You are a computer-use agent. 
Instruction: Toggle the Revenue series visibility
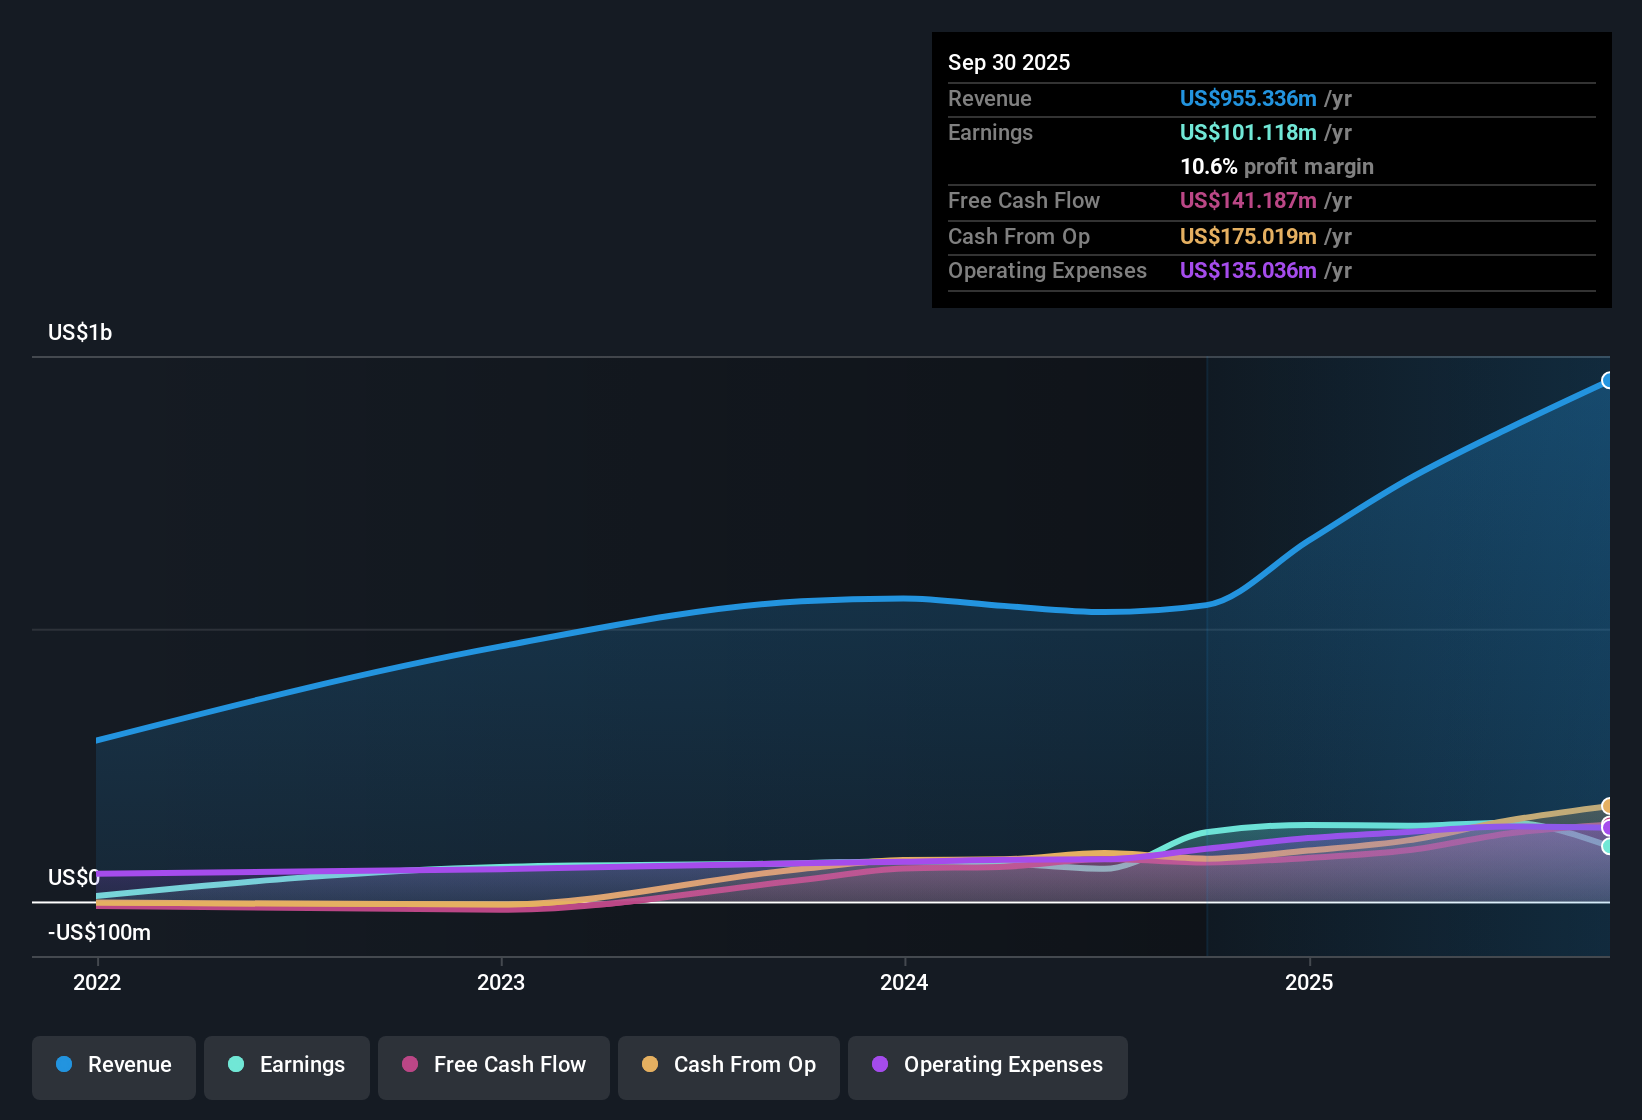tap(113, 1065)
